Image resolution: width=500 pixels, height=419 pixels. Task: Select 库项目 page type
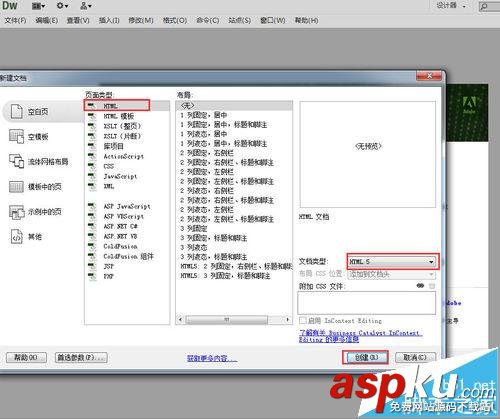[x=113, y=146]
